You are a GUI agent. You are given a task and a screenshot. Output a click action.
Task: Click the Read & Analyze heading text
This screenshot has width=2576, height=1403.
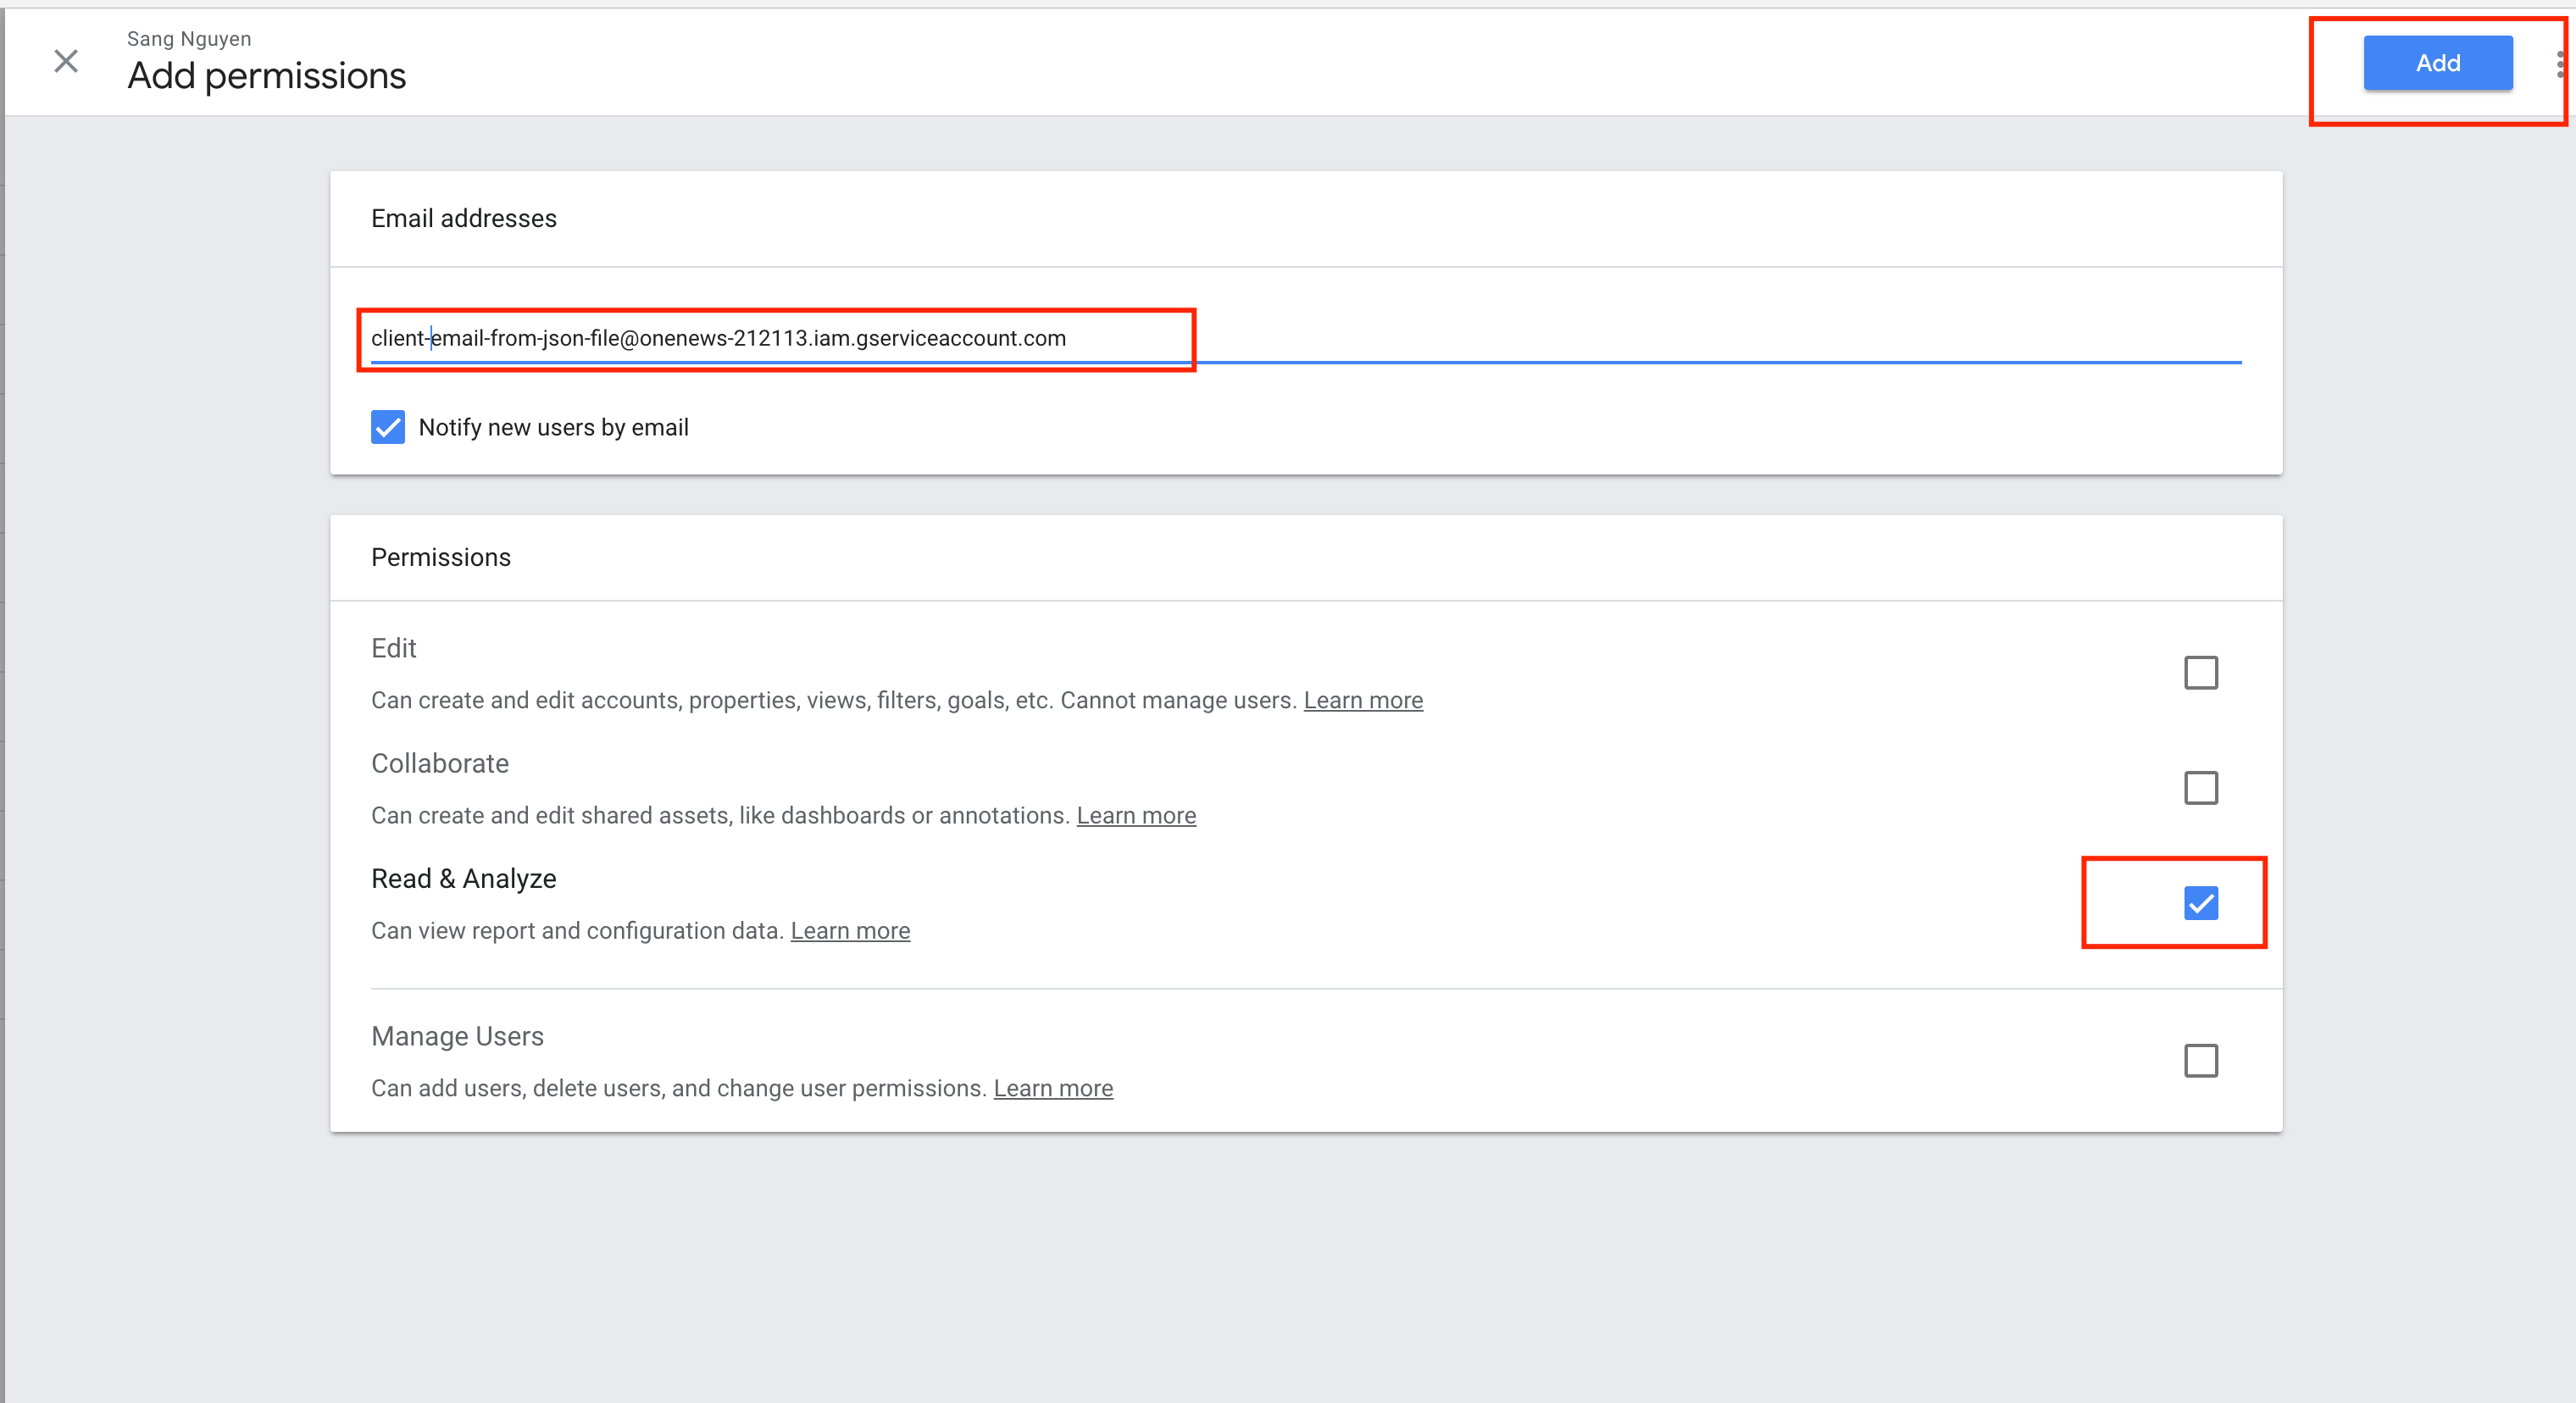pyautogui.click(x=463, y=879)
